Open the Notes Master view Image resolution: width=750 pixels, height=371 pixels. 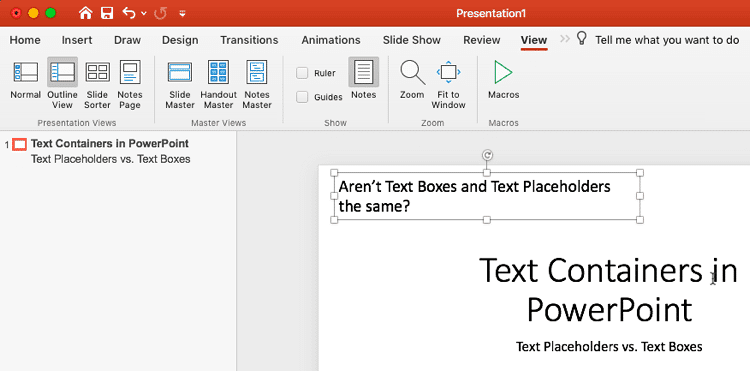coord(257,84)
